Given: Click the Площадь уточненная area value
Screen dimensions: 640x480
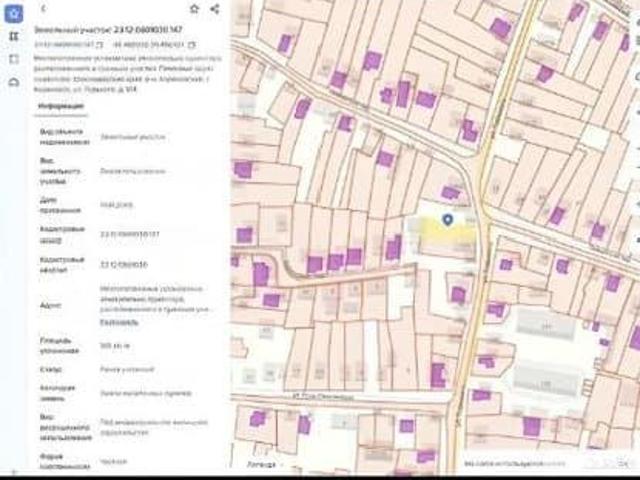Looking at the screenshot, I should pos(115,346).
